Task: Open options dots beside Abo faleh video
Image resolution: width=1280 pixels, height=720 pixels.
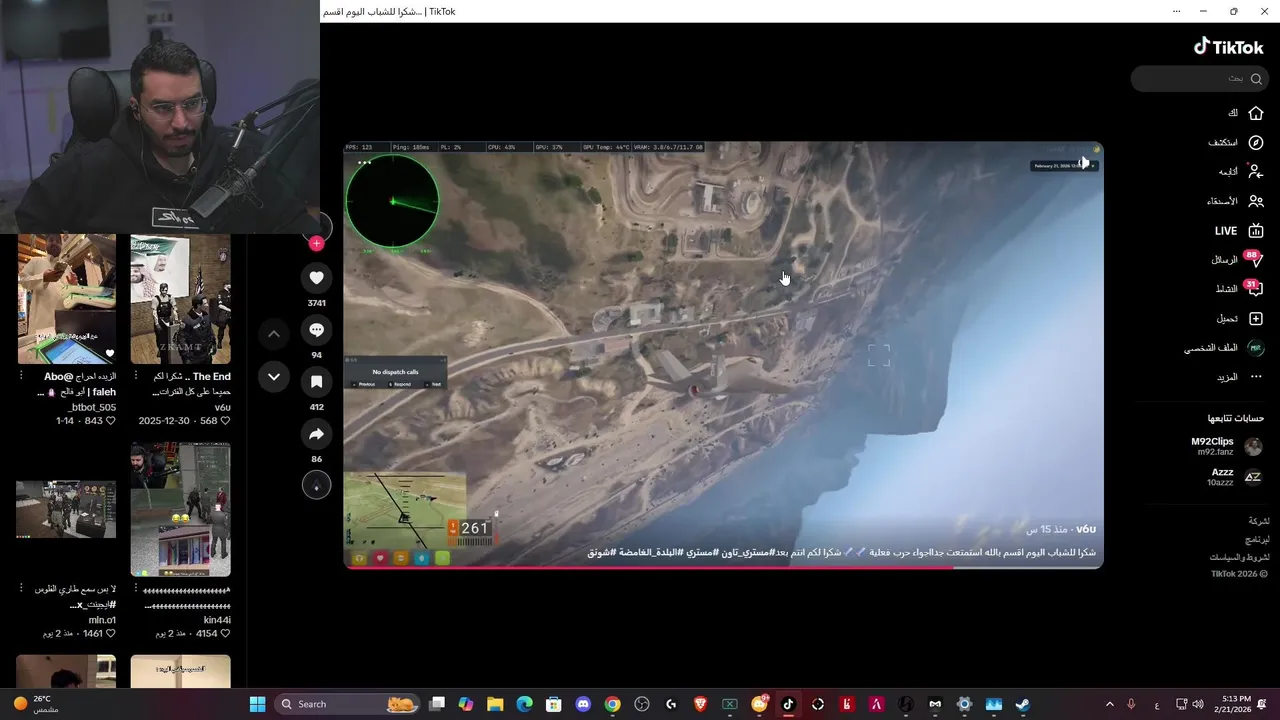Action: pyautogui.click(x=21, y=376)
